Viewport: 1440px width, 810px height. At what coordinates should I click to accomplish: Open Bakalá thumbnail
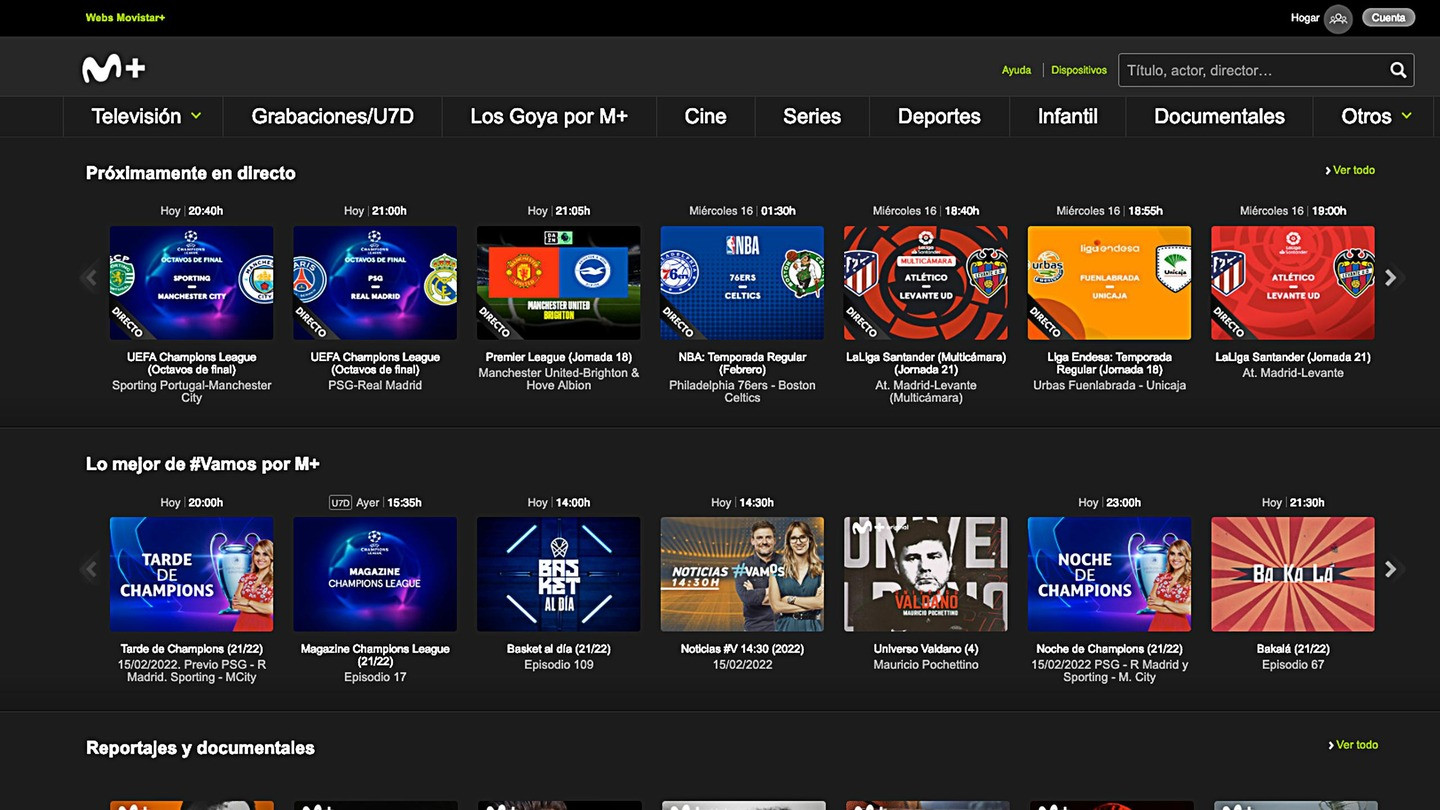[x=1293, y=574]
